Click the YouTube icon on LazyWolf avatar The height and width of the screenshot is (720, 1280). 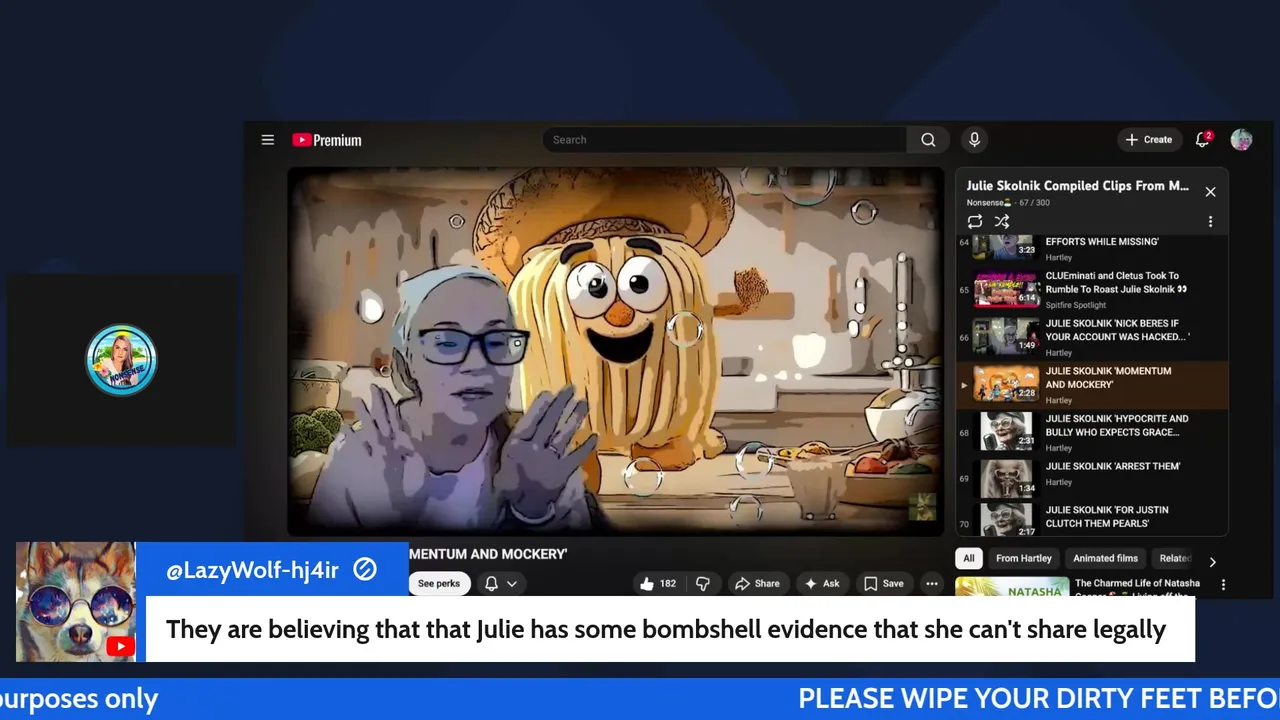pos(120,646)
